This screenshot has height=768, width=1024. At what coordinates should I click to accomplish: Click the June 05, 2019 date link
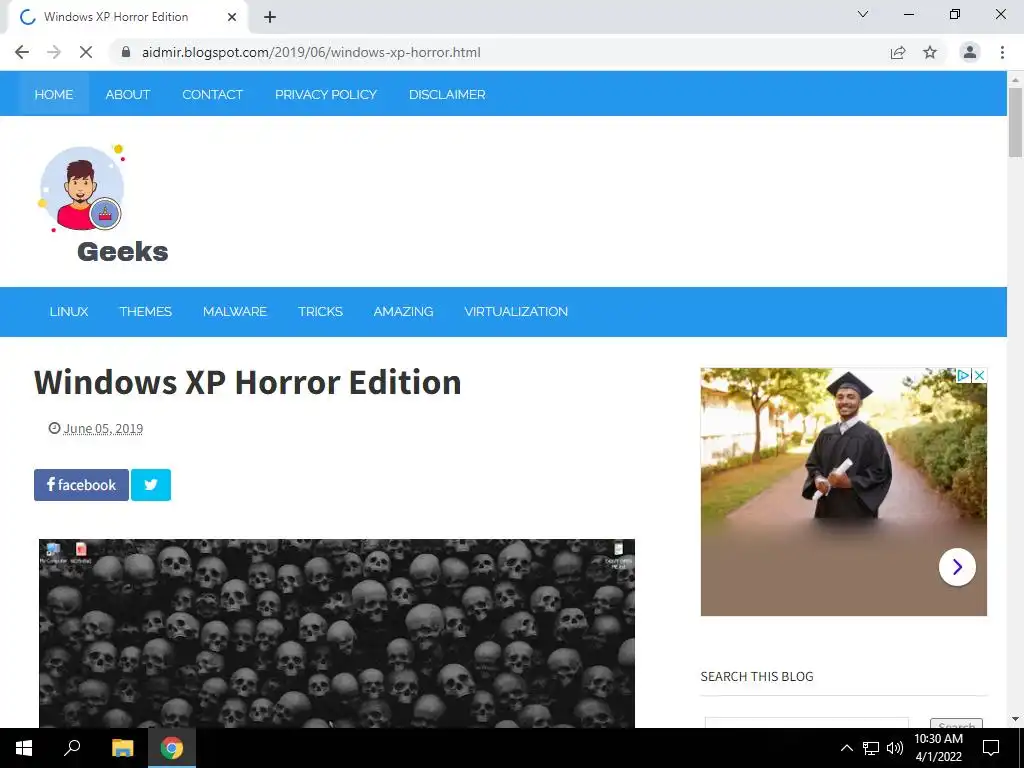(x=103, y=428)
